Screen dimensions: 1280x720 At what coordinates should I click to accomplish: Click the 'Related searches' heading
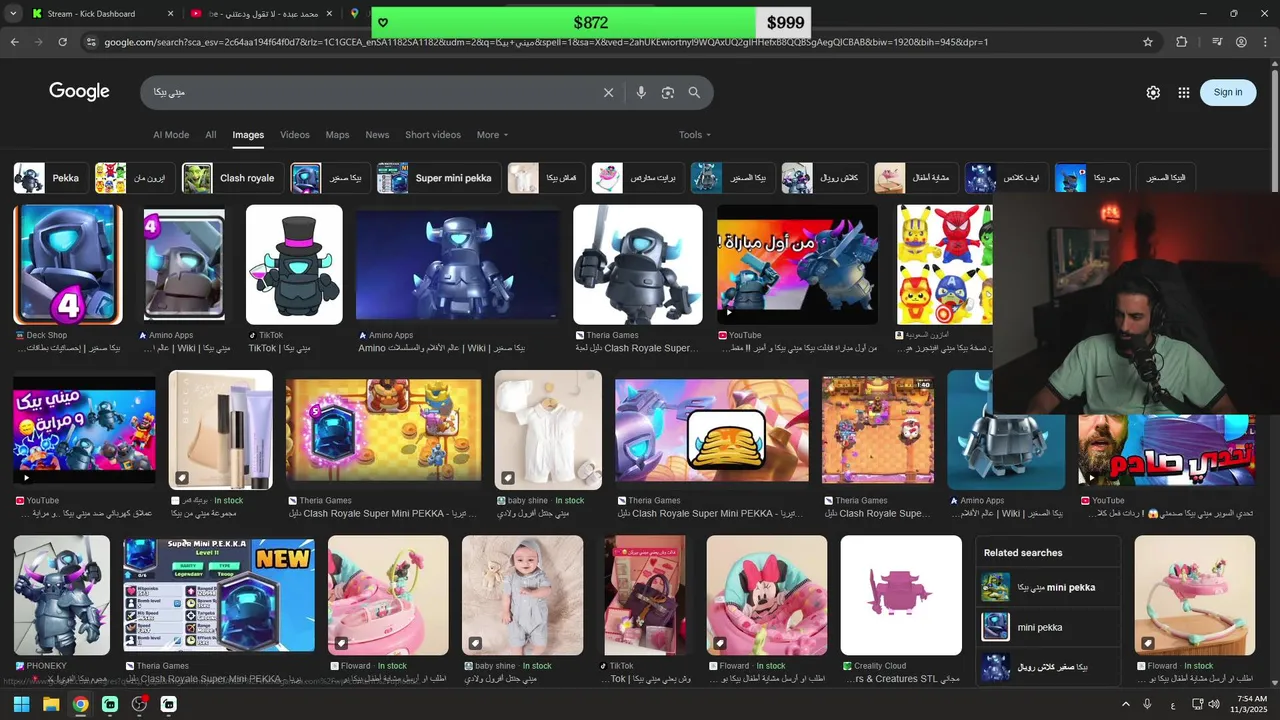(1023, 553)
